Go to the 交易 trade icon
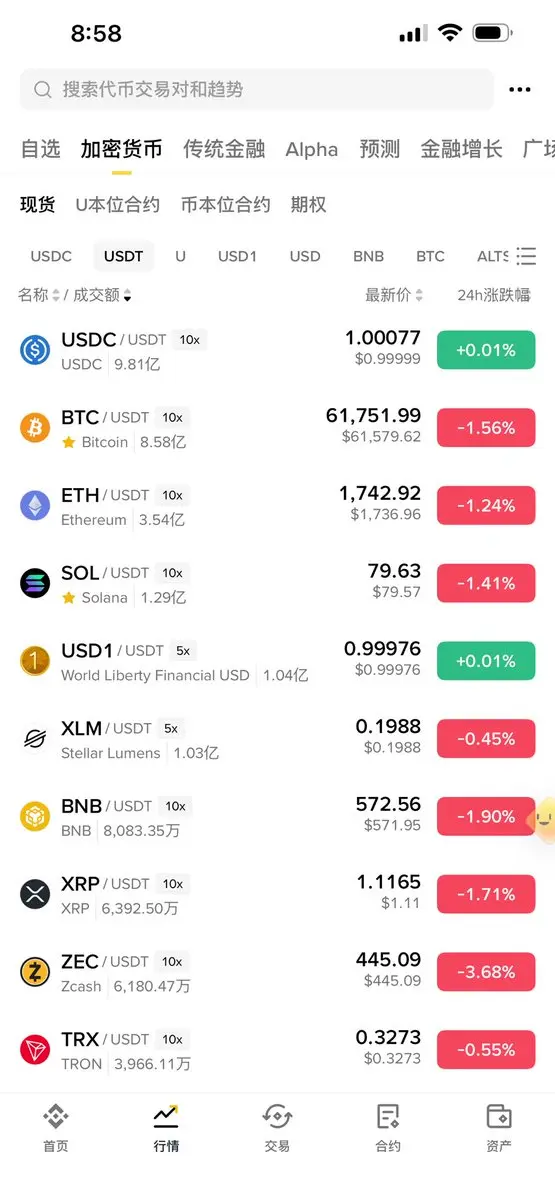 coord(277,1116)
